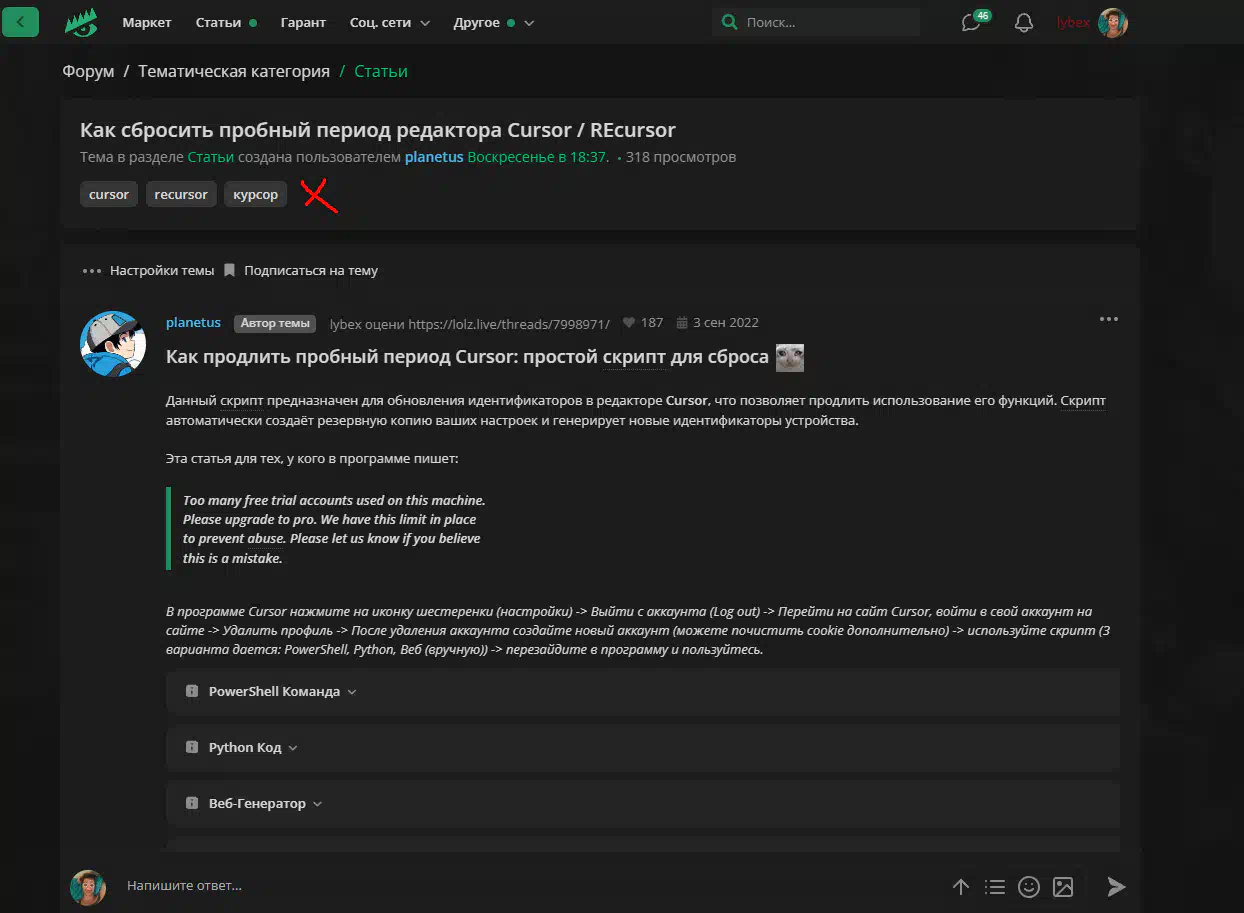
Task: Click the Воскресенье в 18:37 timestamp
Action: click(x=538, y=157)
